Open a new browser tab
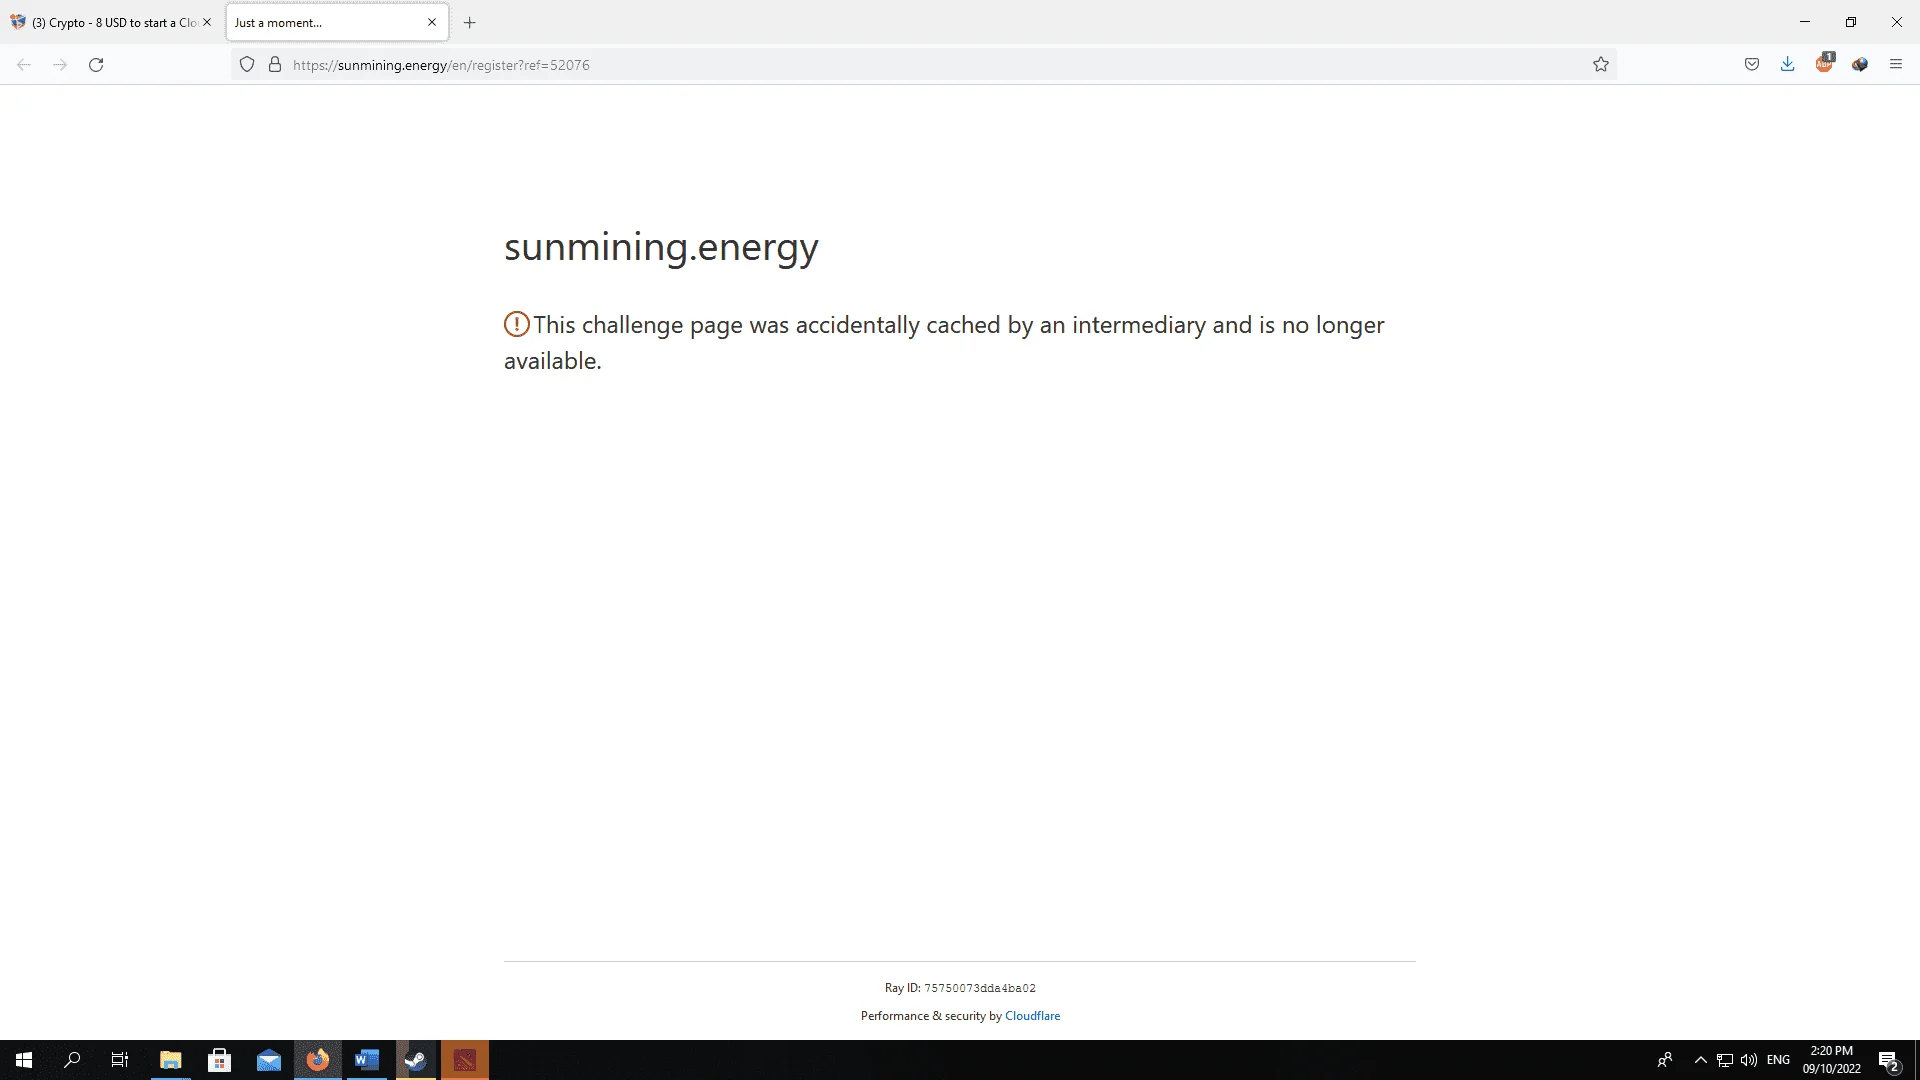This screenshot has width=1920, height=1080. [x=470, y=23]
